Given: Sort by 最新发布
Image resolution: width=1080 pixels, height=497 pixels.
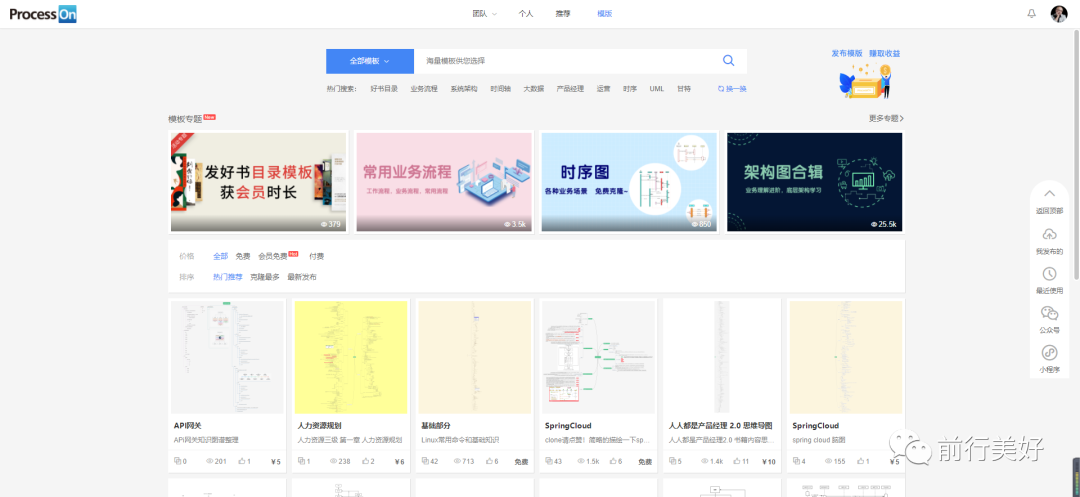Looking at the screenshot, I should pyautogui.click(x=302, y=277).
